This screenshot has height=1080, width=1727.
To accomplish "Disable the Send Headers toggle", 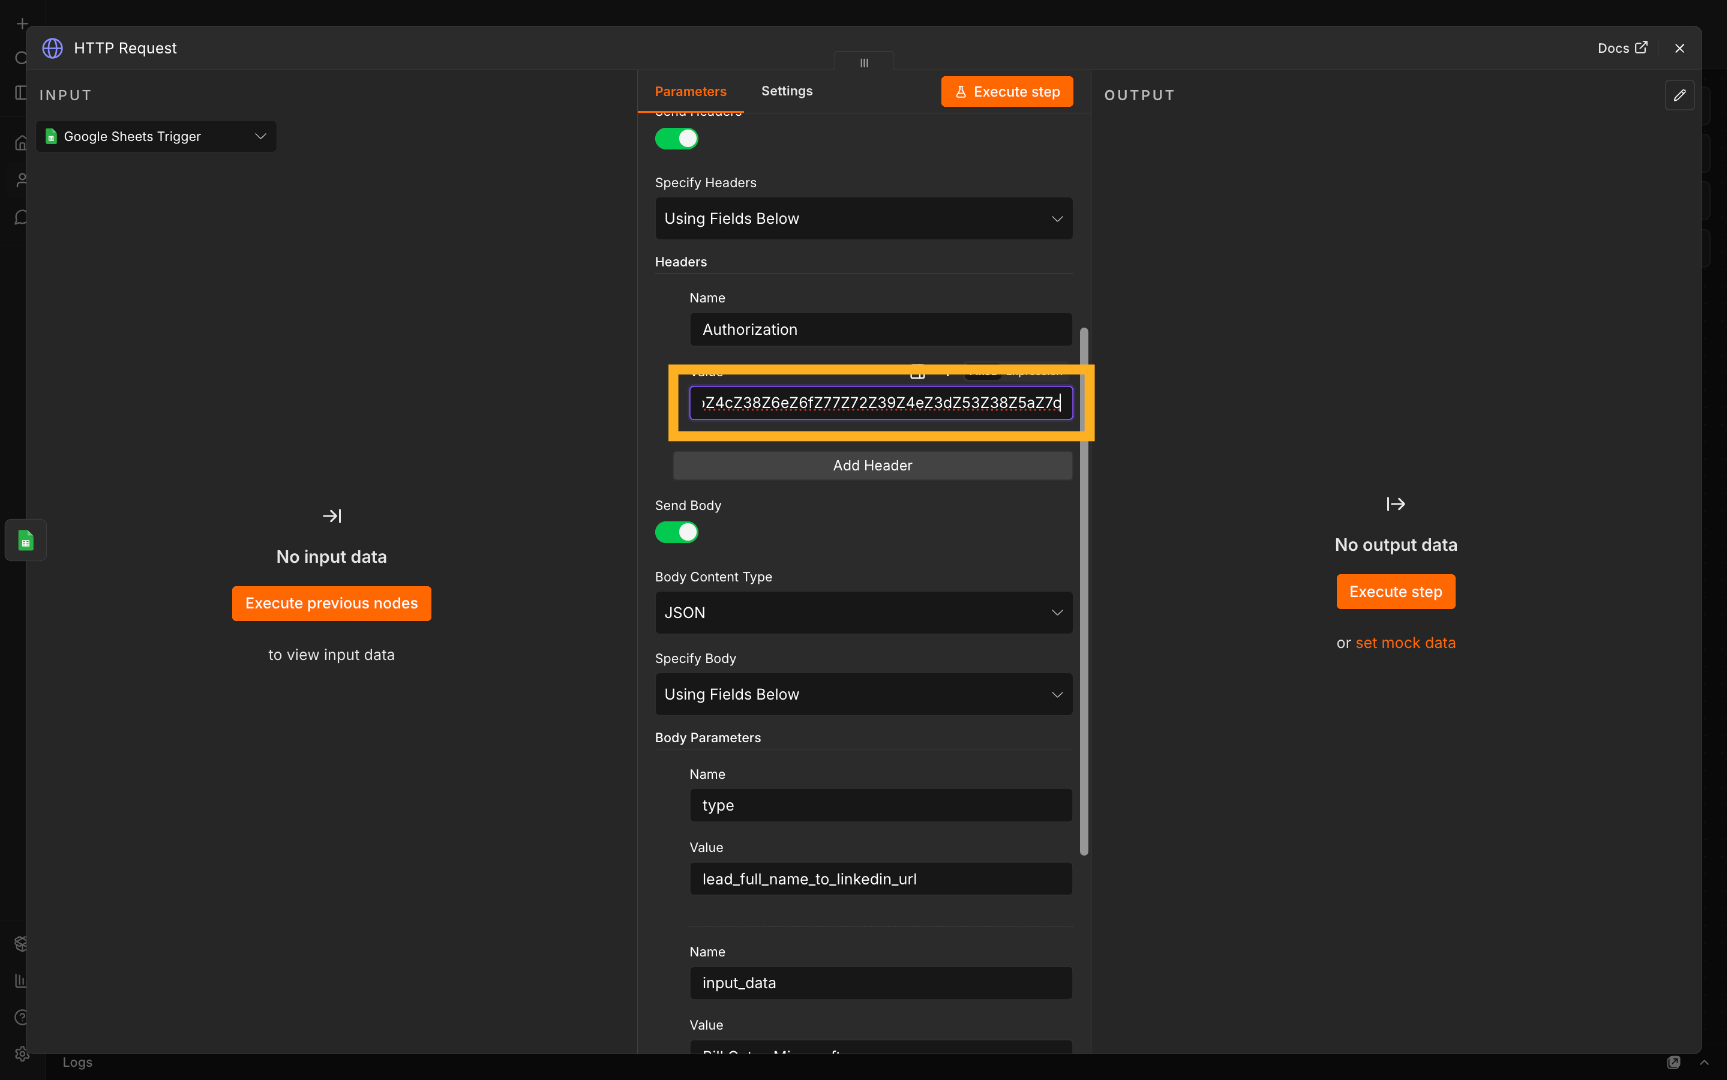I will (677, 139).
